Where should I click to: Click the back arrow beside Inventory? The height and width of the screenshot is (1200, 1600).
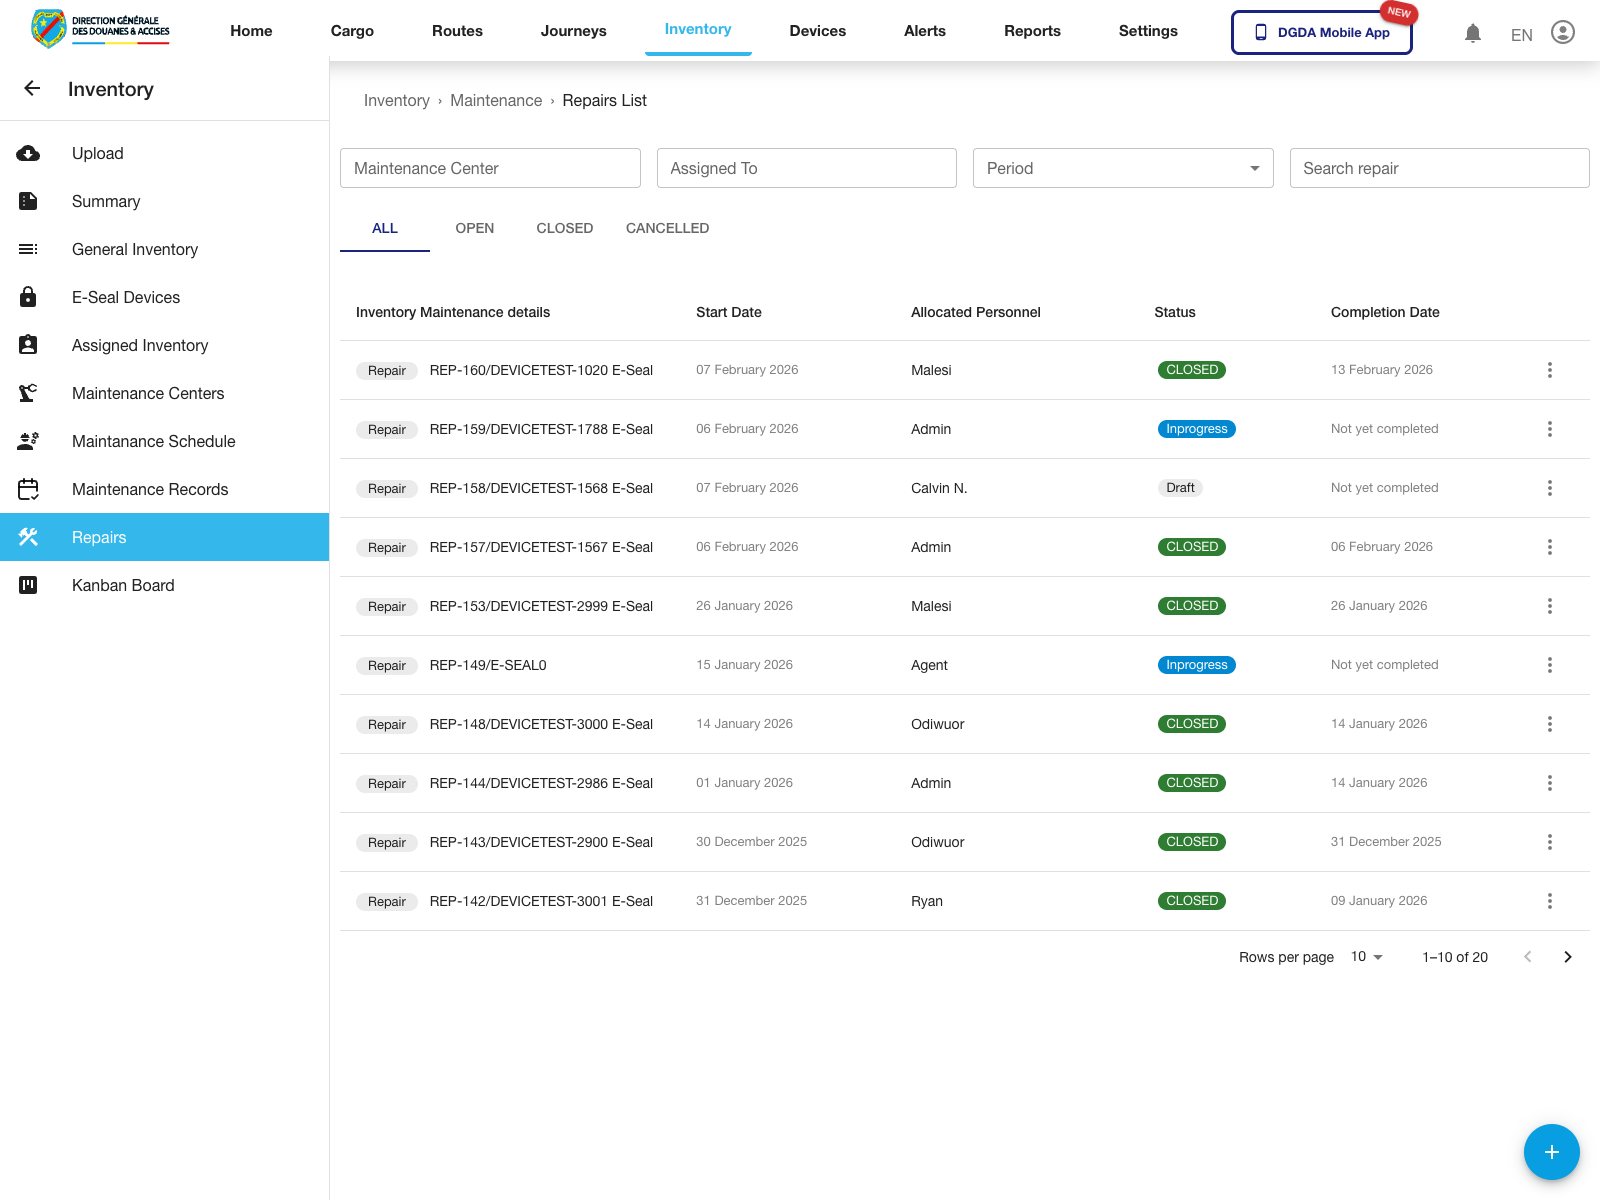click(32, 89)
